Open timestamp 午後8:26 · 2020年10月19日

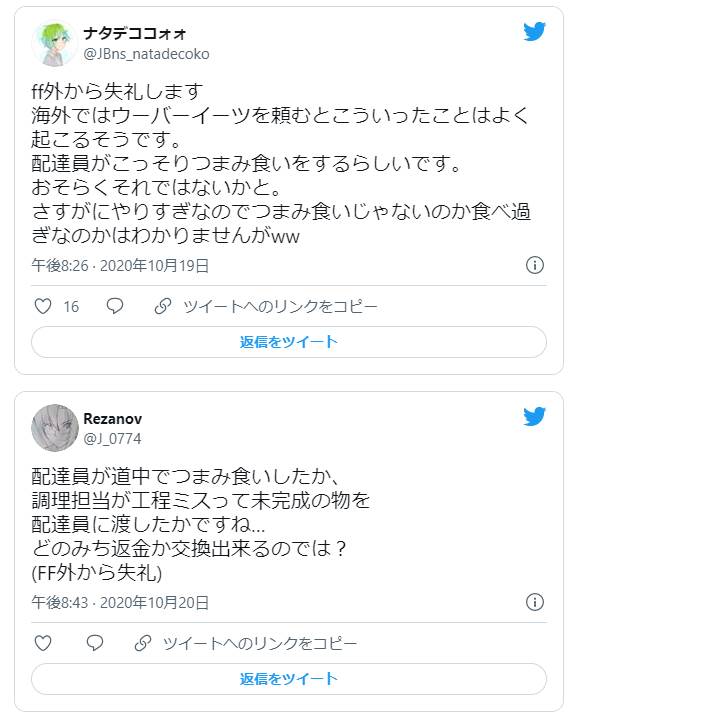[x=120, y=265]
